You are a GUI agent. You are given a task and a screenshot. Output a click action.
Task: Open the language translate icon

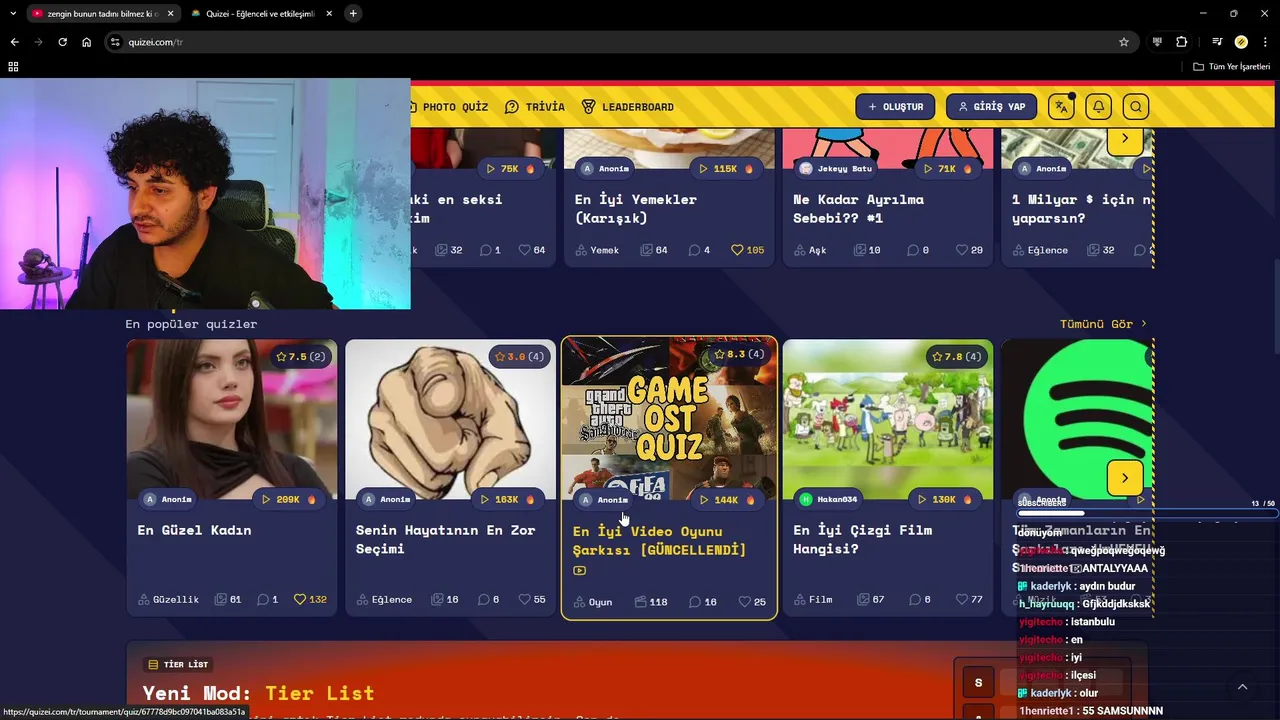click(1061, 107)
